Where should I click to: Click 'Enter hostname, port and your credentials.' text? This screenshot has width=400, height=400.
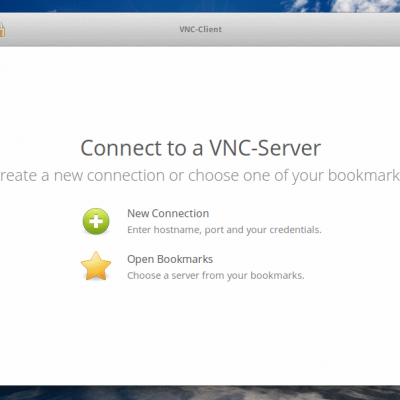224,230
